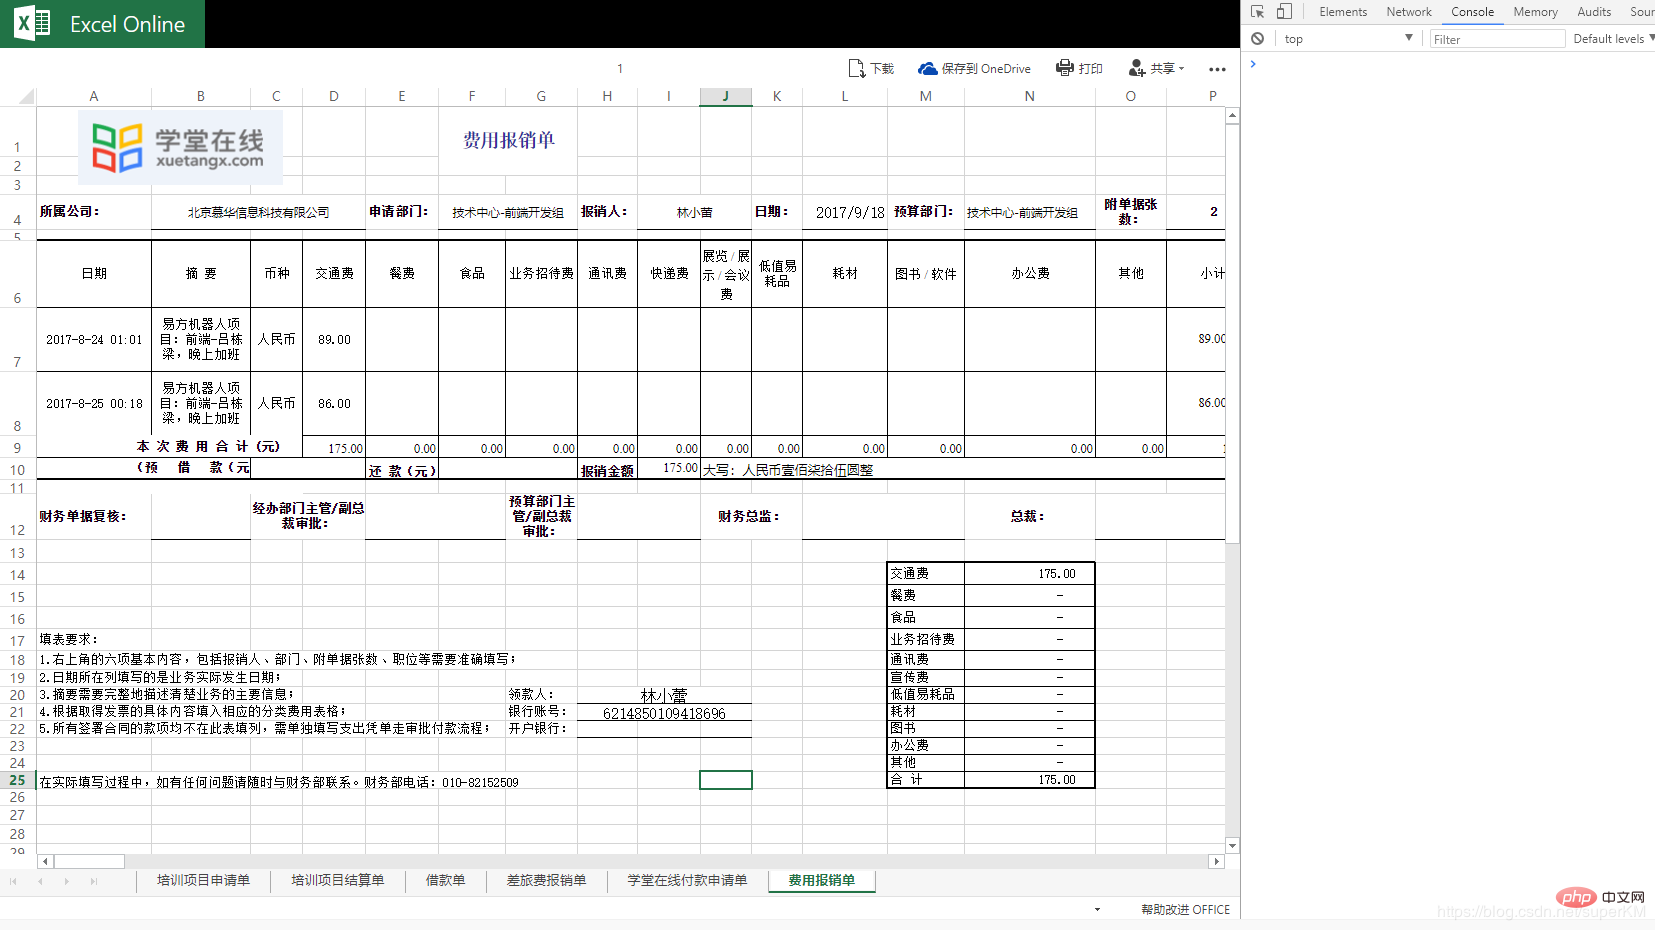
Task: Select column J header
Action: point(725,96)
